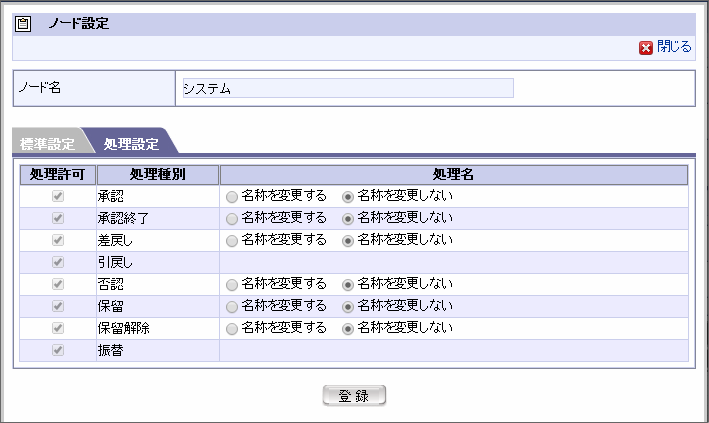Toggle the 振替 permission checkbox
The image size is (709, 423).
pyautogui.click(x=58, y=350)
